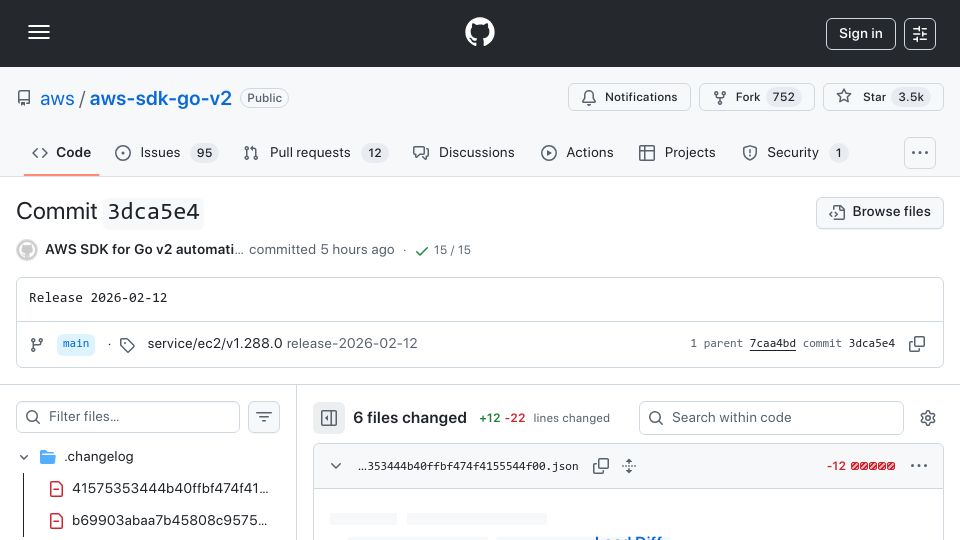The image size is (960, 540).
Task: Click the Filter files input field
Action: click(x=128, y=417)
